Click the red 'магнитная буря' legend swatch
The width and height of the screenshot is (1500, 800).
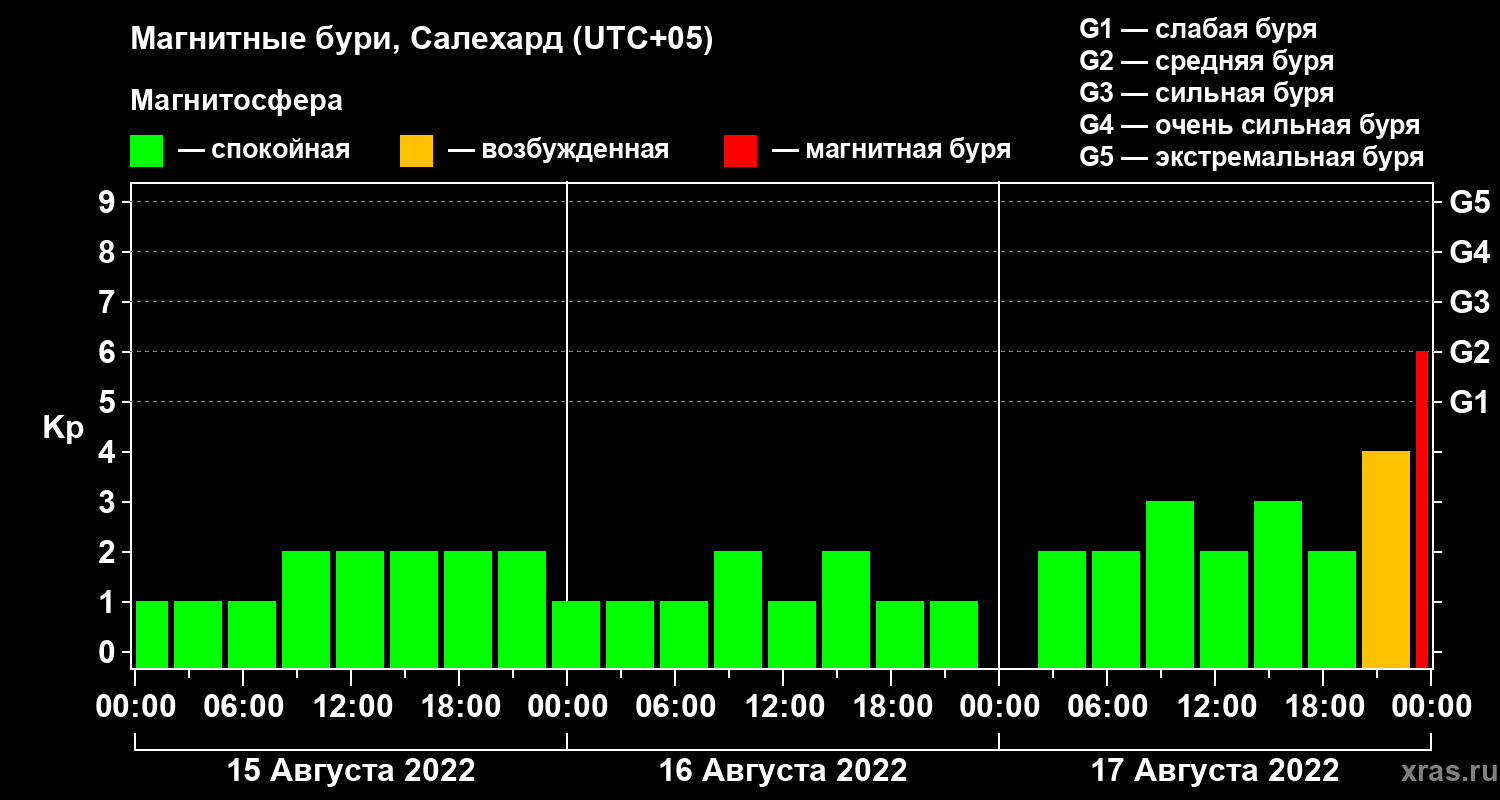point(740,151)
